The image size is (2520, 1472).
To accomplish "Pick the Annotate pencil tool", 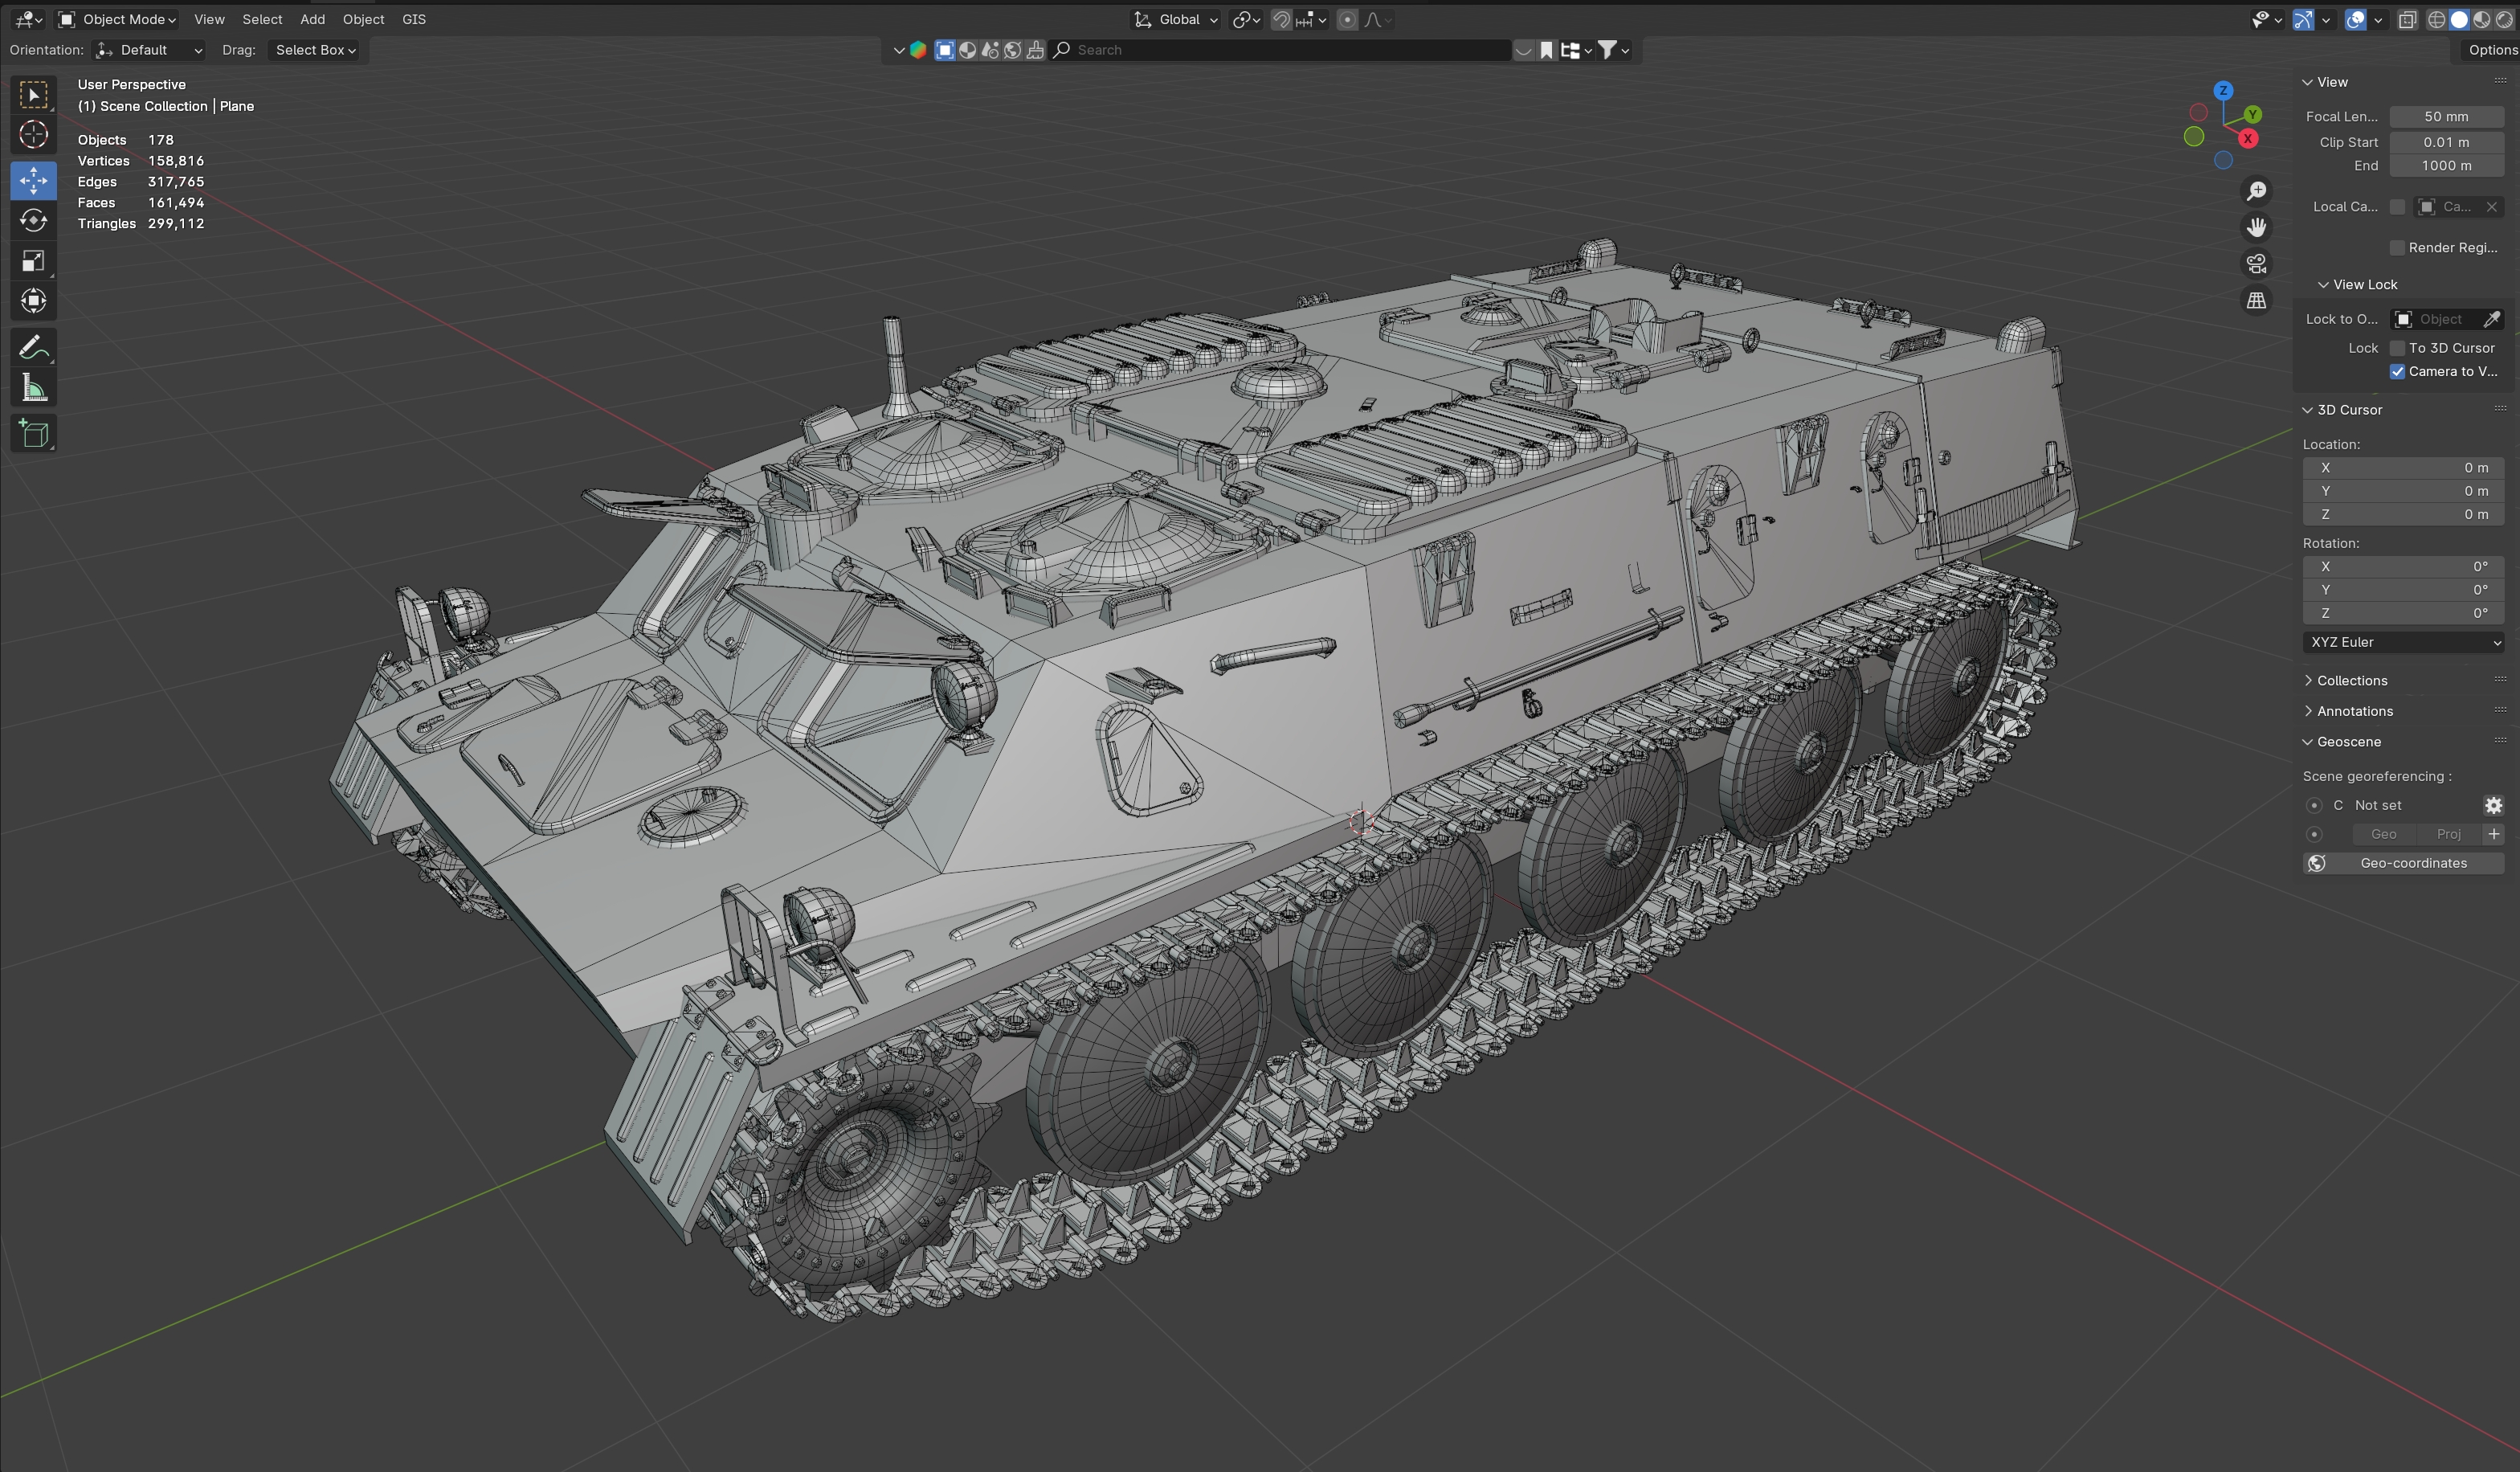I will click(33, 348).
